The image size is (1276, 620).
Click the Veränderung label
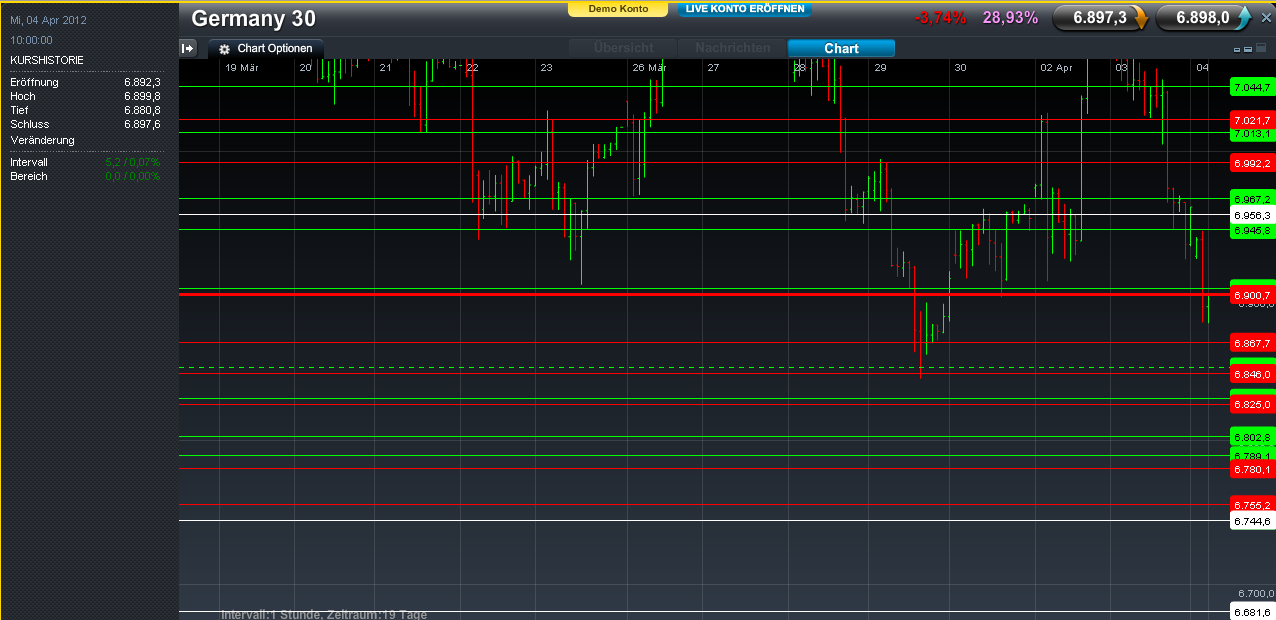(42, 140)
